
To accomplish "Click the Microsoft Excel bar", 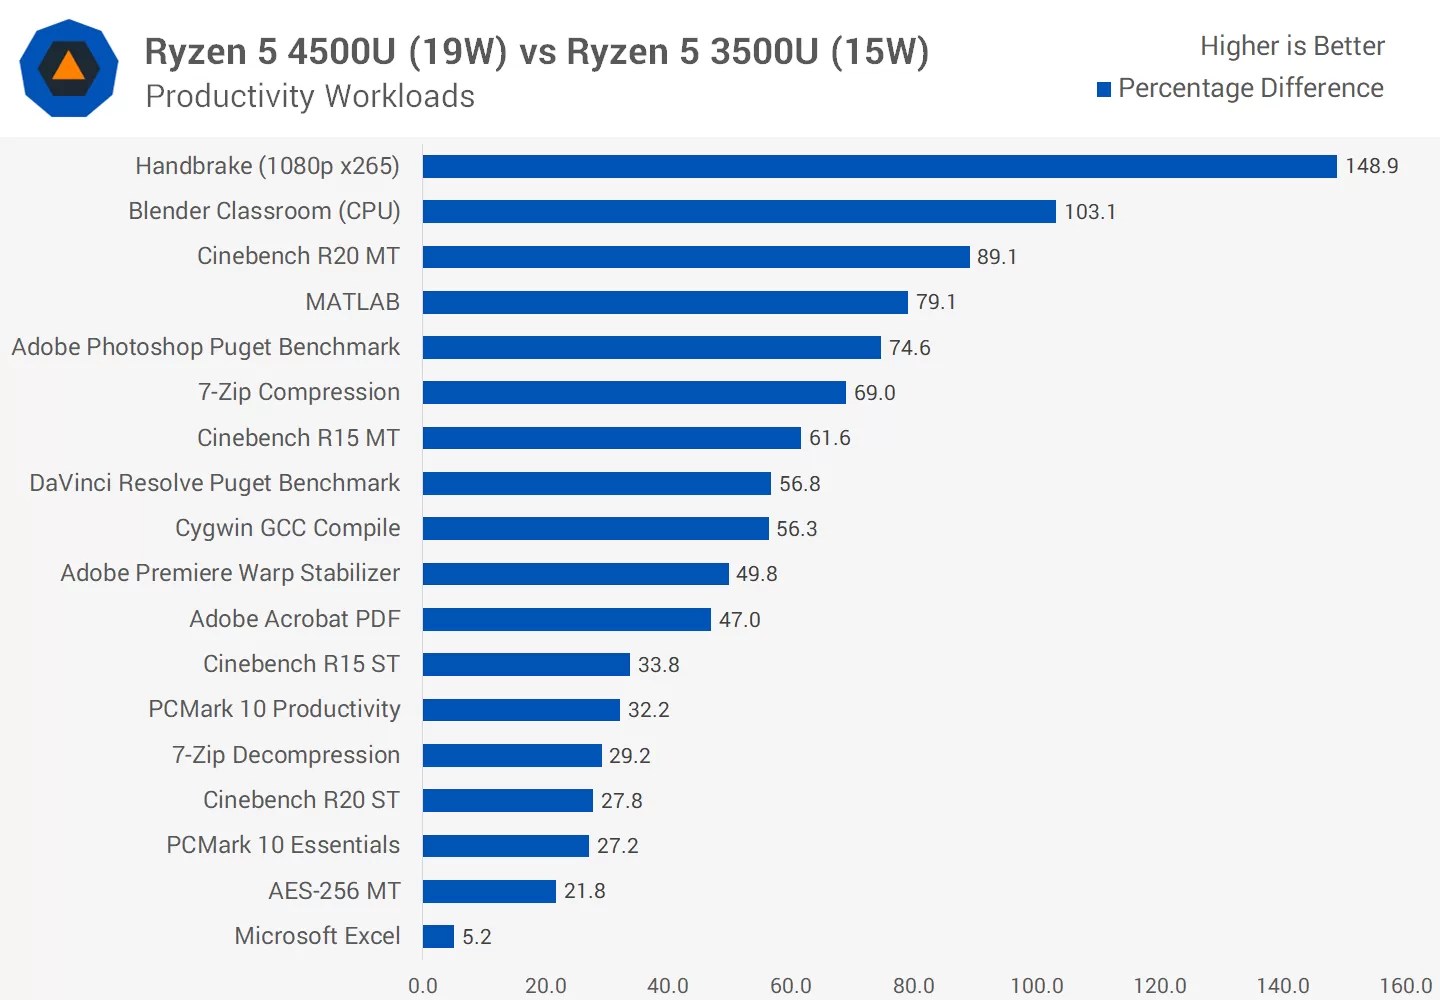I will 437,936.
